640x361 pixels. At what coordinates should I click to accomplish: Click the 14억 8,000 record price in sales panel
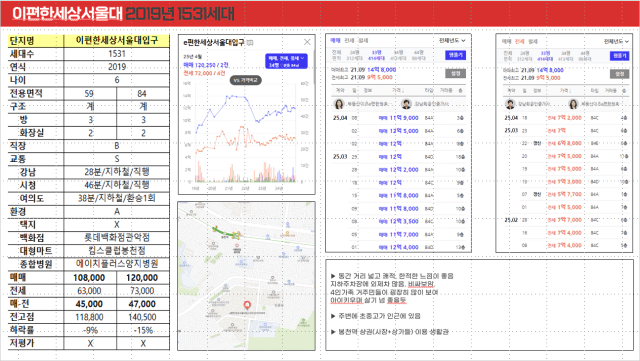click(x=382, y=70)
